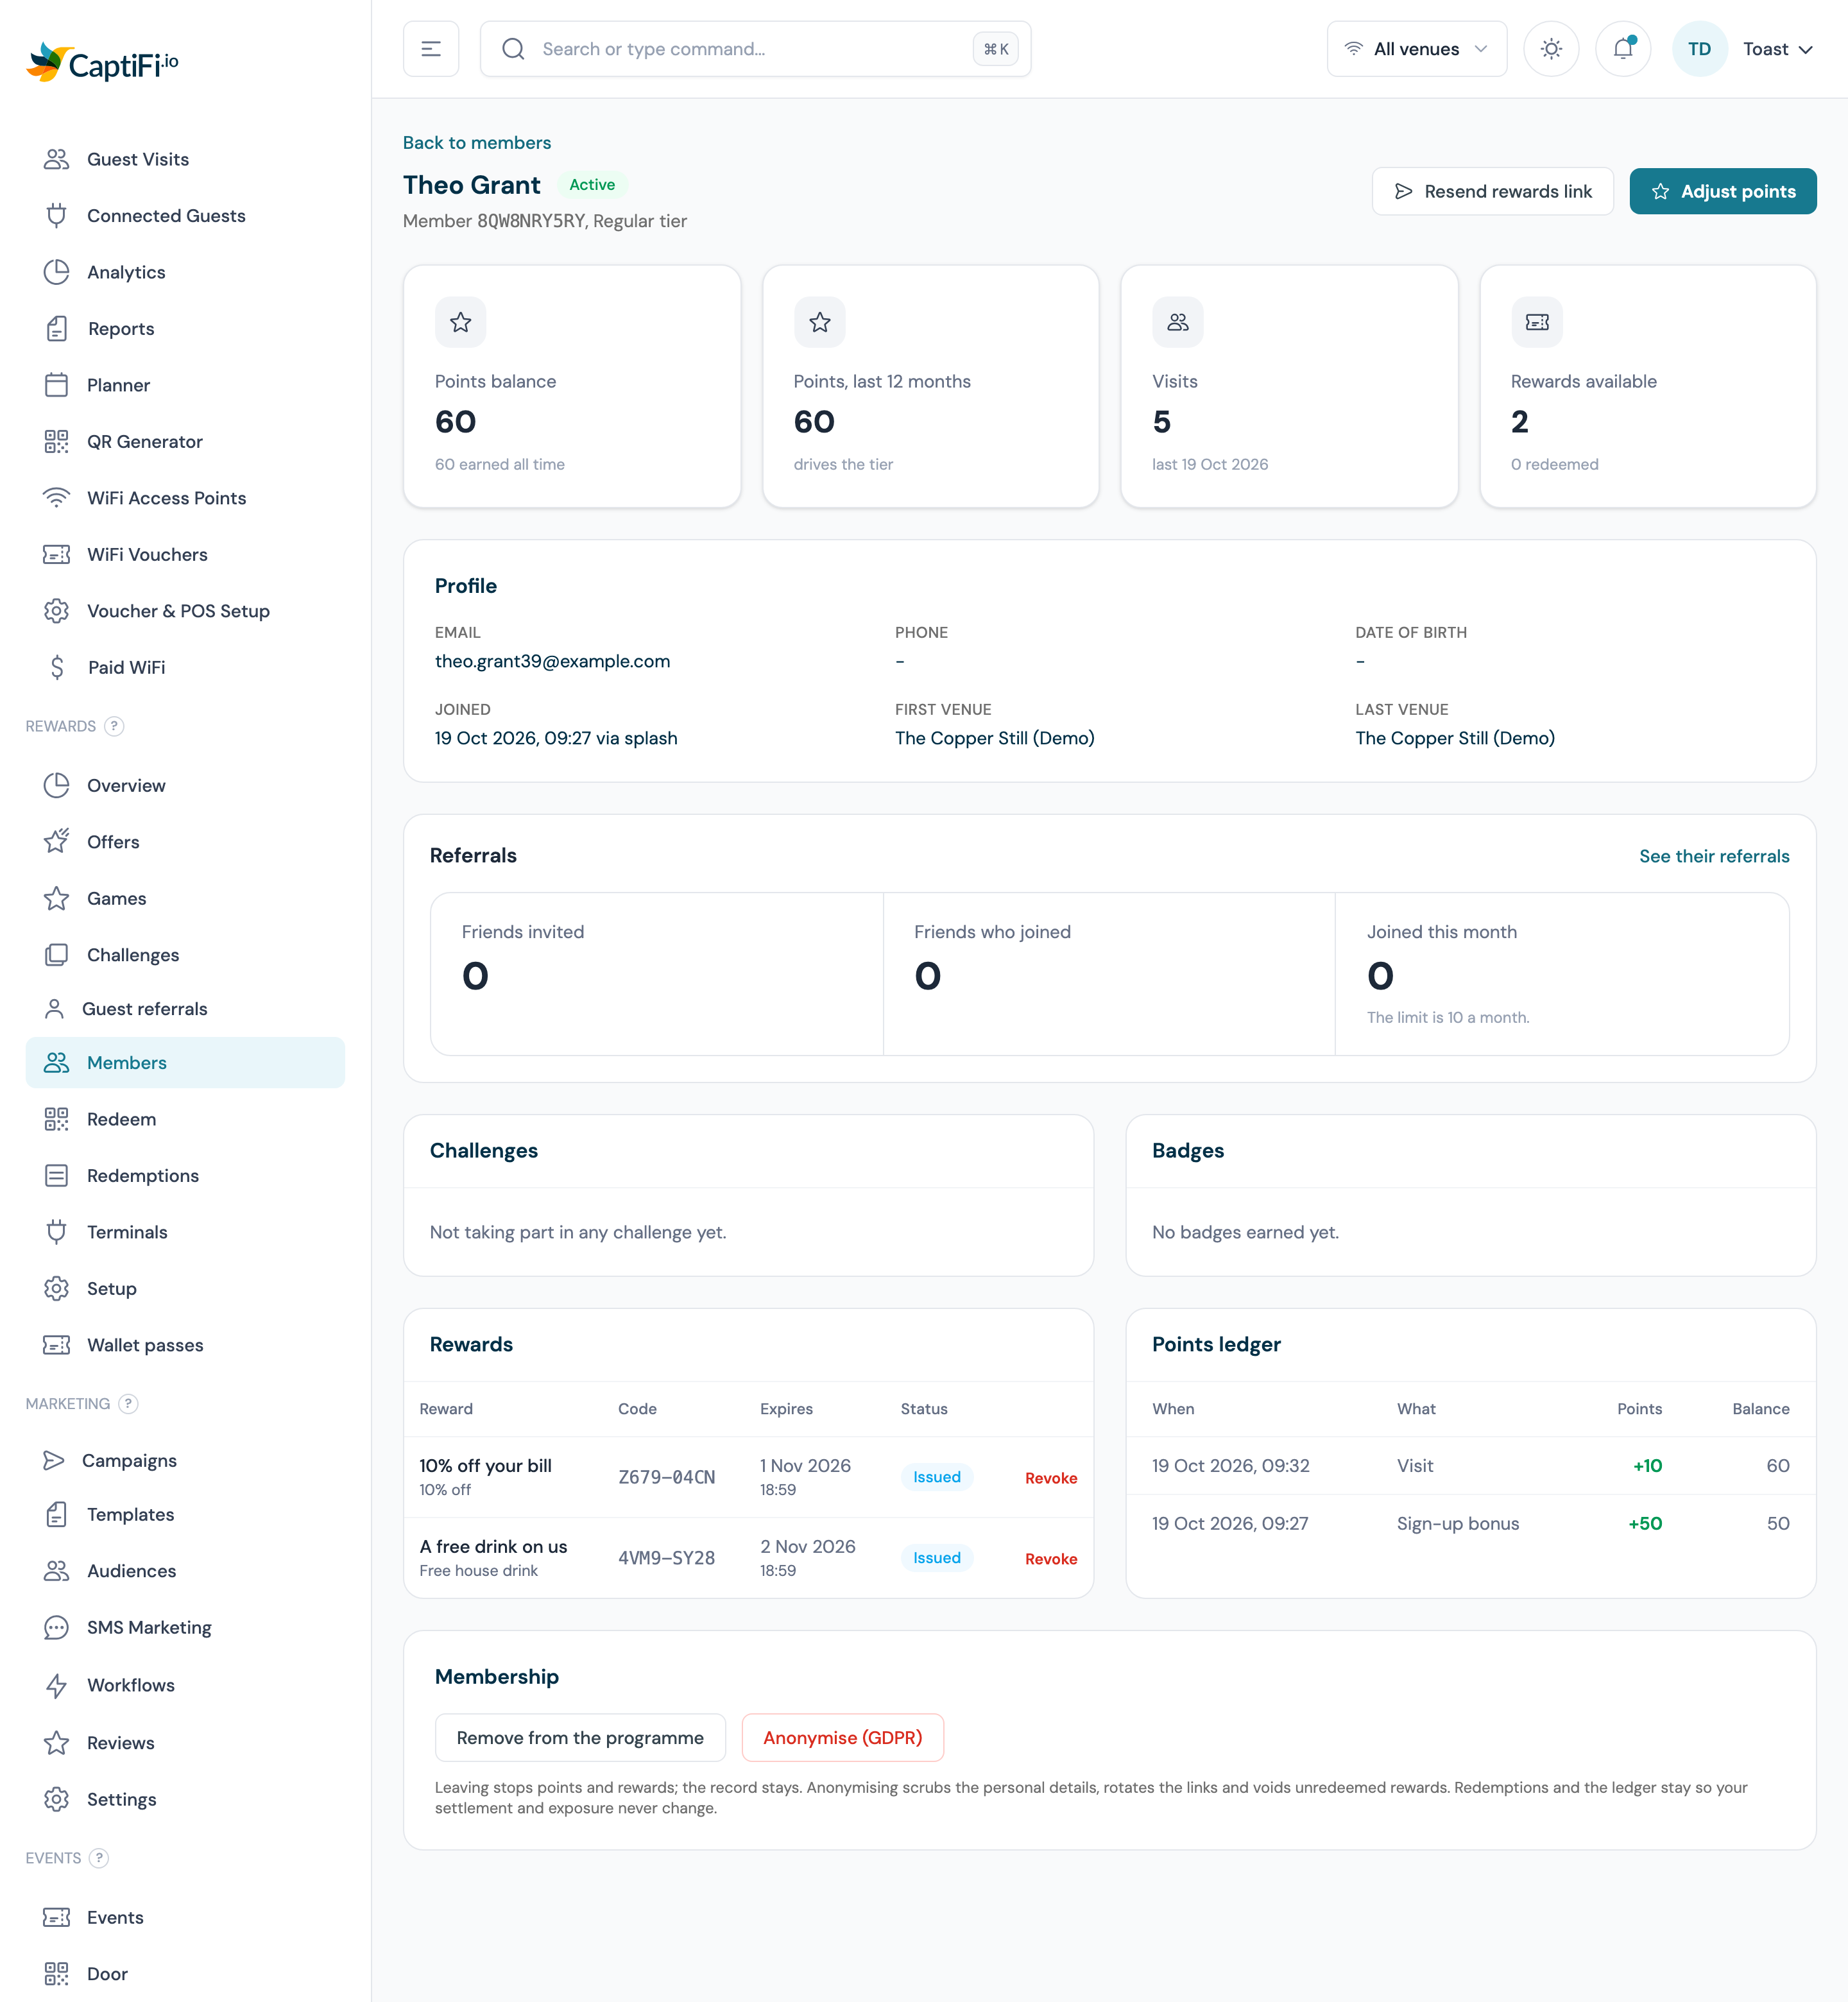Click the Workflows lightning icon
The height and width of the screenshot is (2002, 1848).
coord(57,1686)
